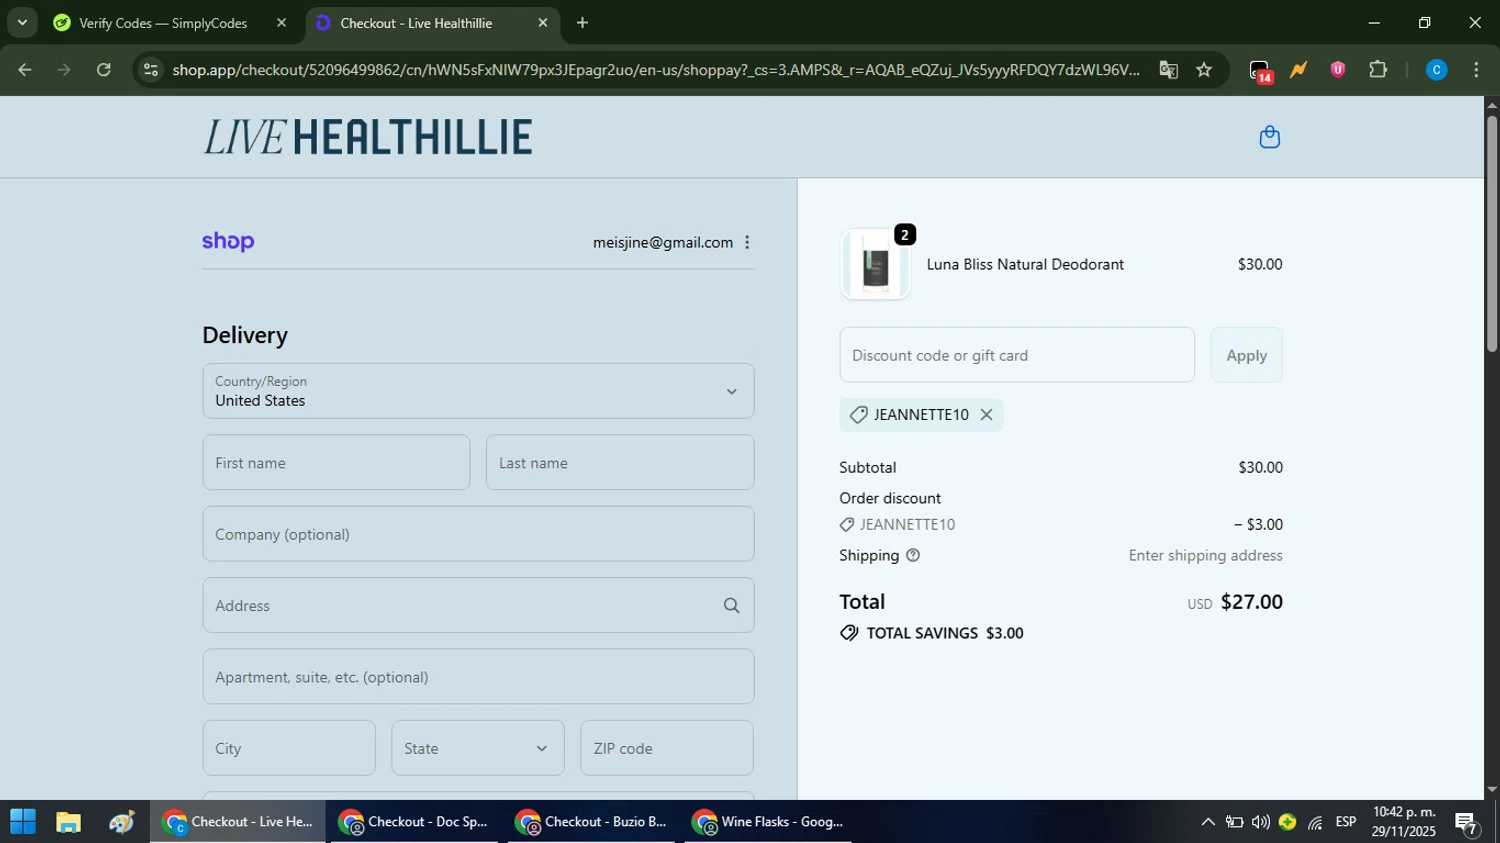Open the Luna Bliss Deodorant product thumbnail
Viewport: 1500px width, 843px height.
click(875, 265)
